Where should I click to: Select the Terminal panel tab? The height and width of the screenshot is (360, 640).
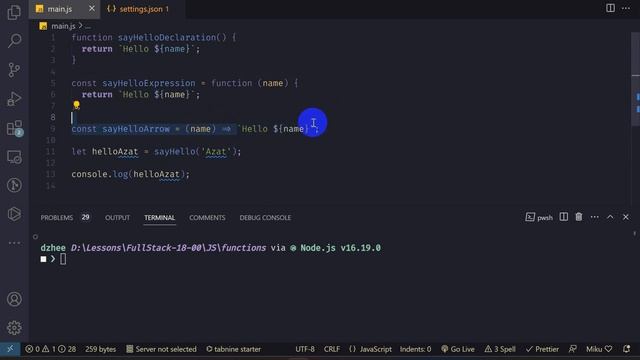click(x=160, y=218)
